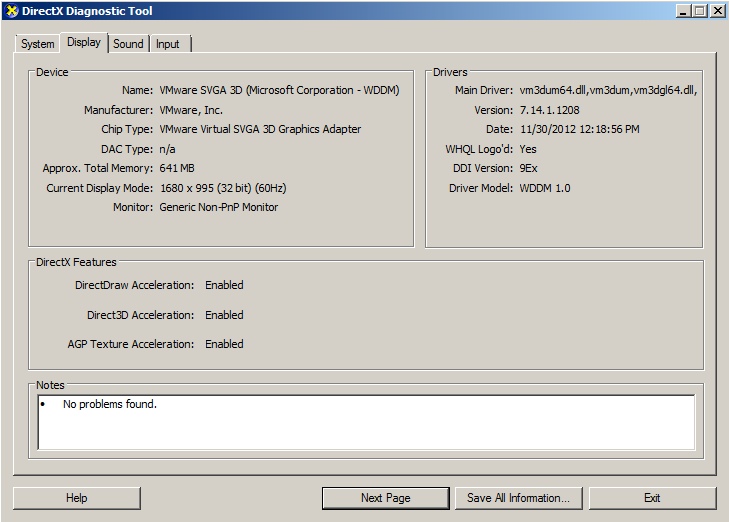729x522 pixels.
Task: Click device name 'VMware SVGA 3D' value
Action: pos(279,90)
